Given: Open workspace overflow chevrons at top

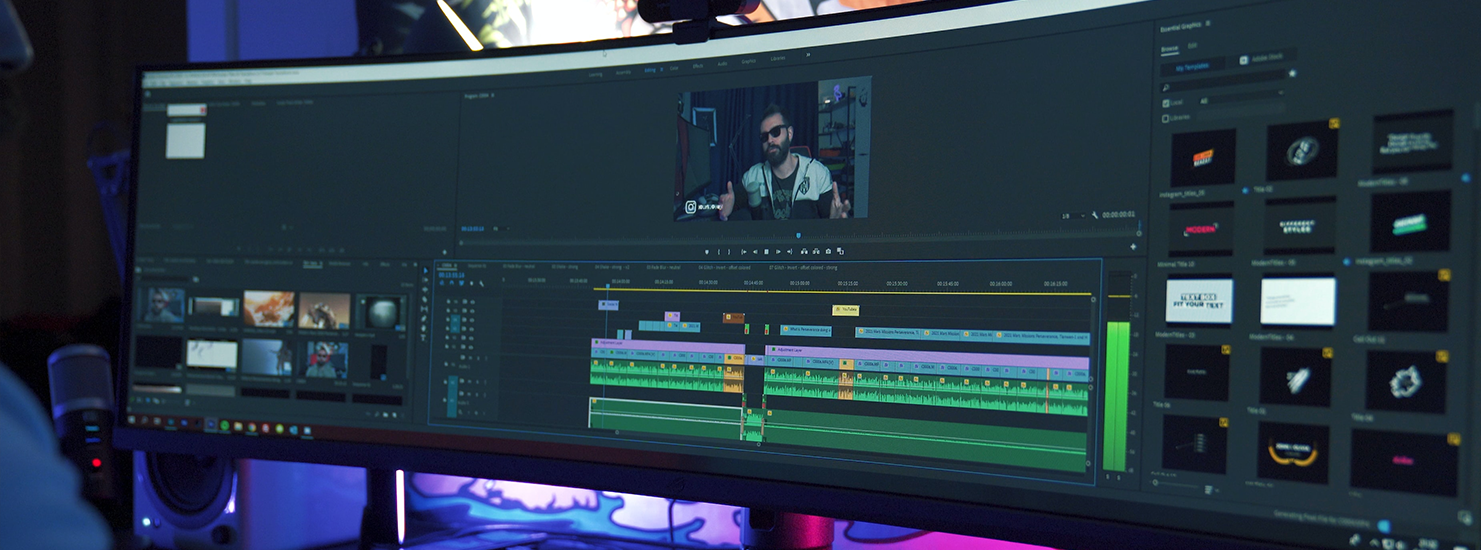Looking at the screenshot, I should 808,55.
